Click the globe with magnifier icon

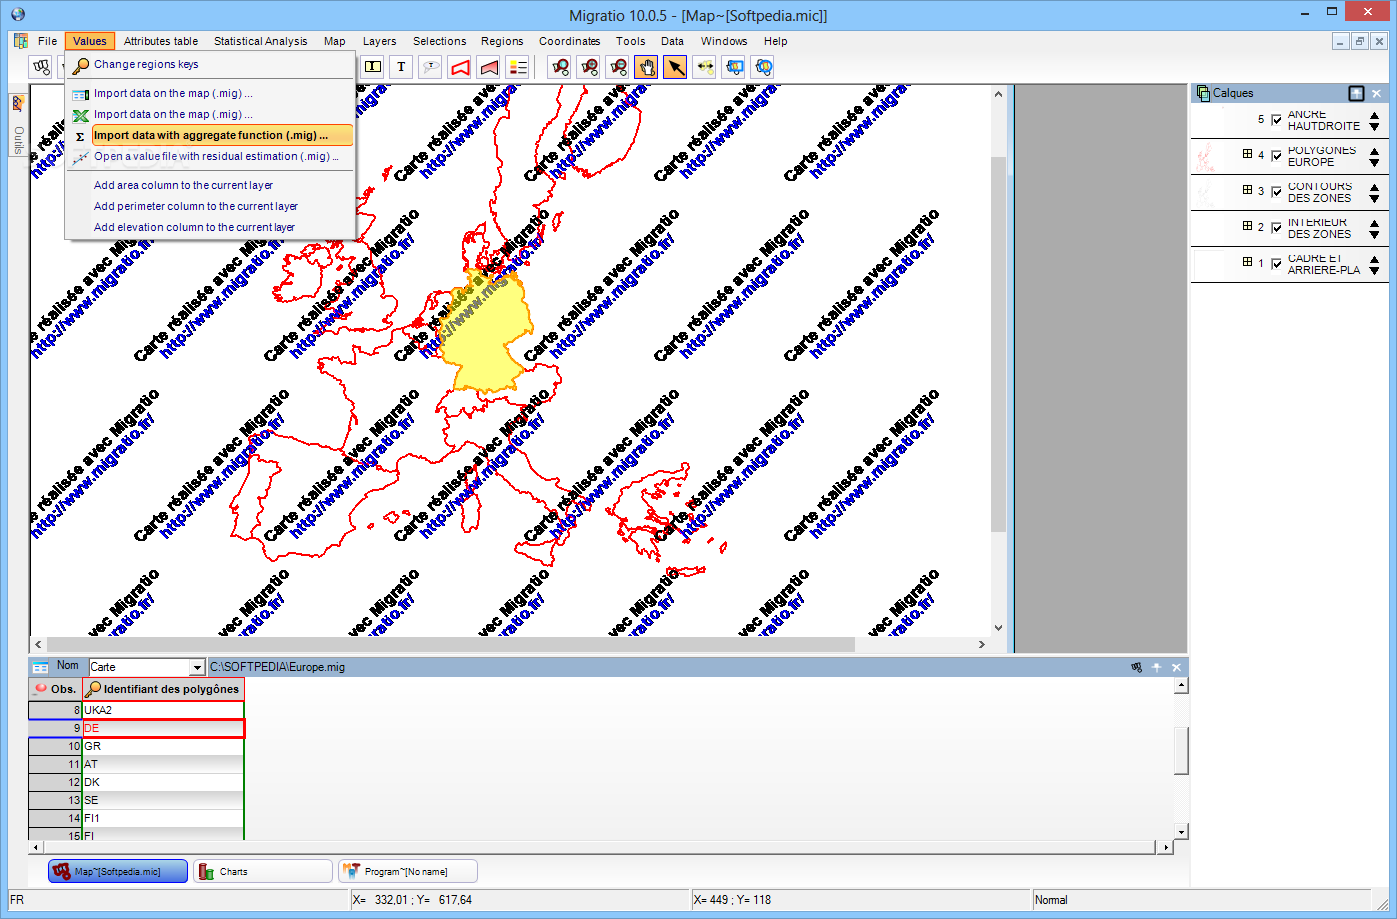763,67
